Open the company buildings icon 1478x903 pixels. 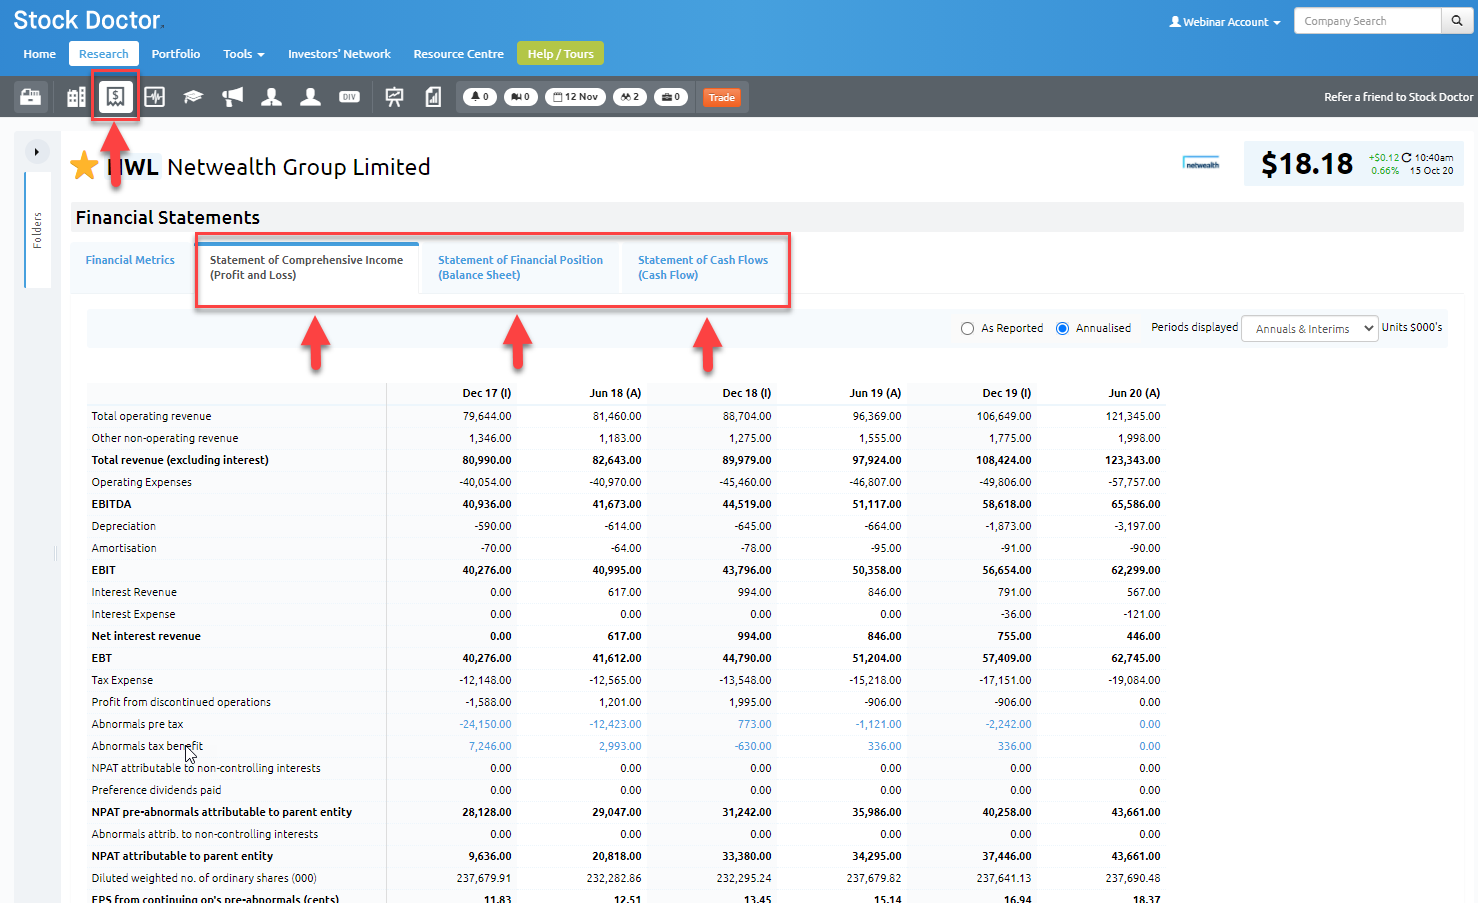click(x=76, y=97)
